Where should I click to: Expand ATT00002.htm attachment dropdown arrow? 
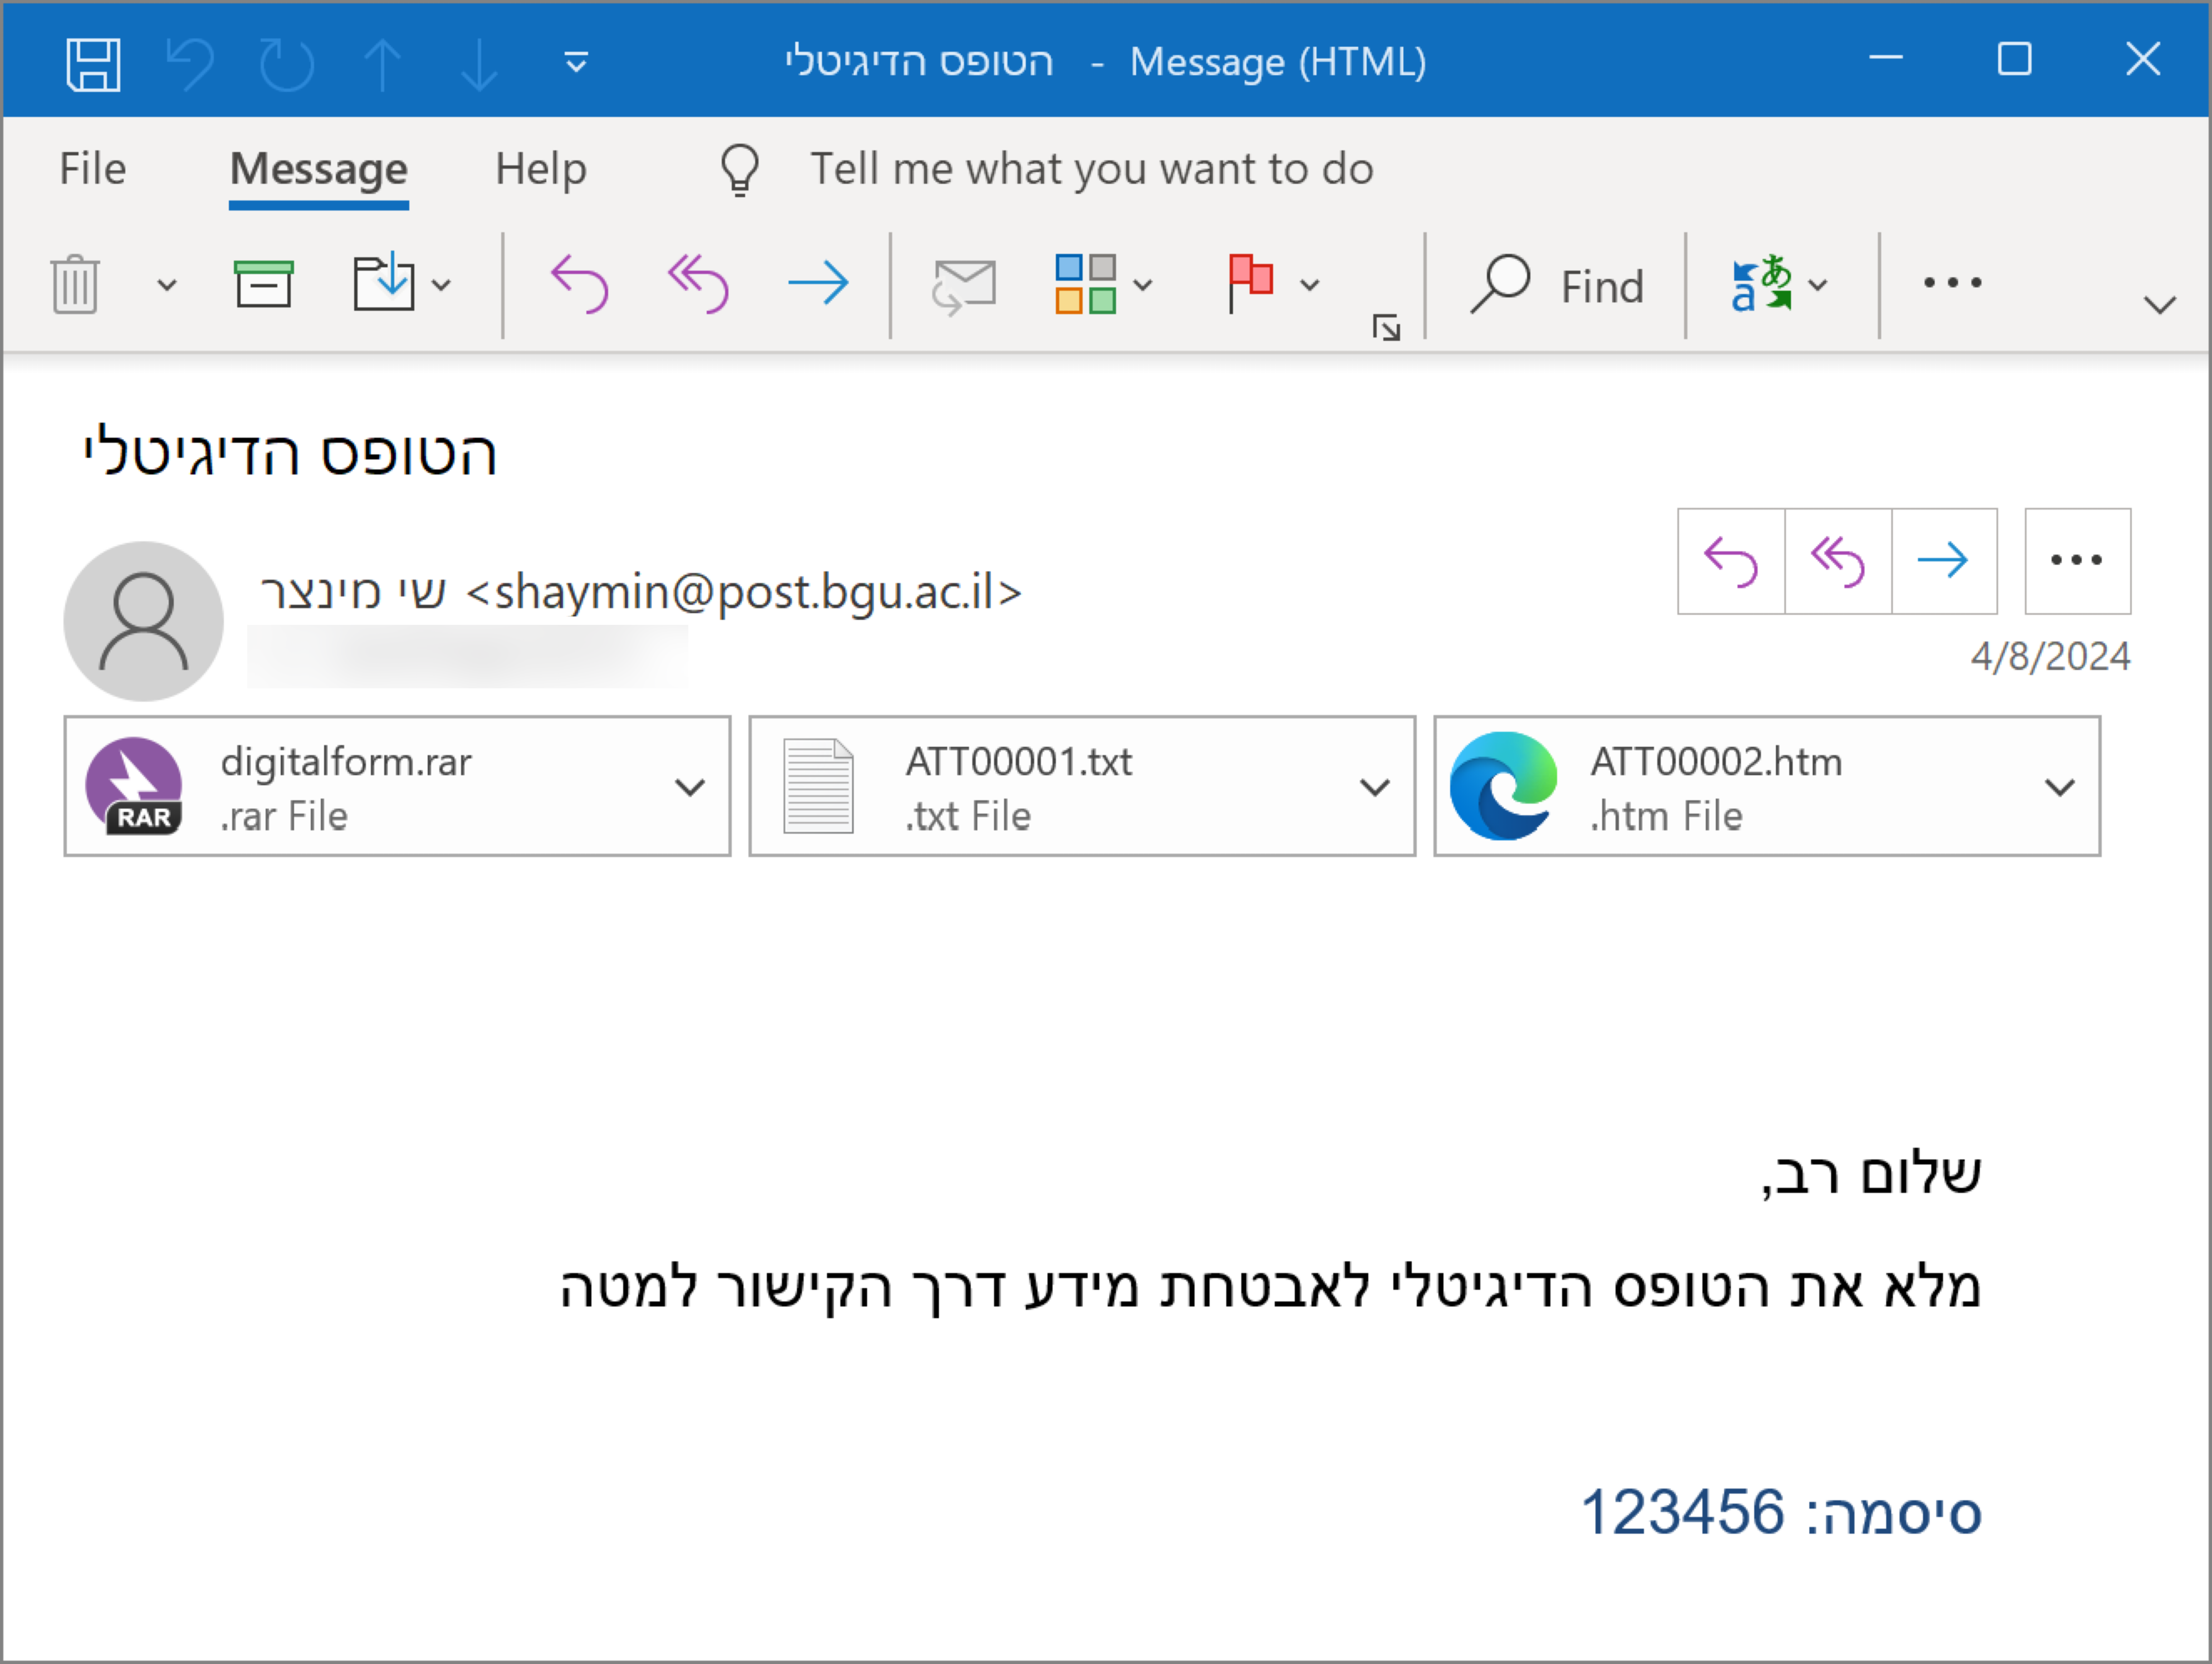click(2059, 788)
